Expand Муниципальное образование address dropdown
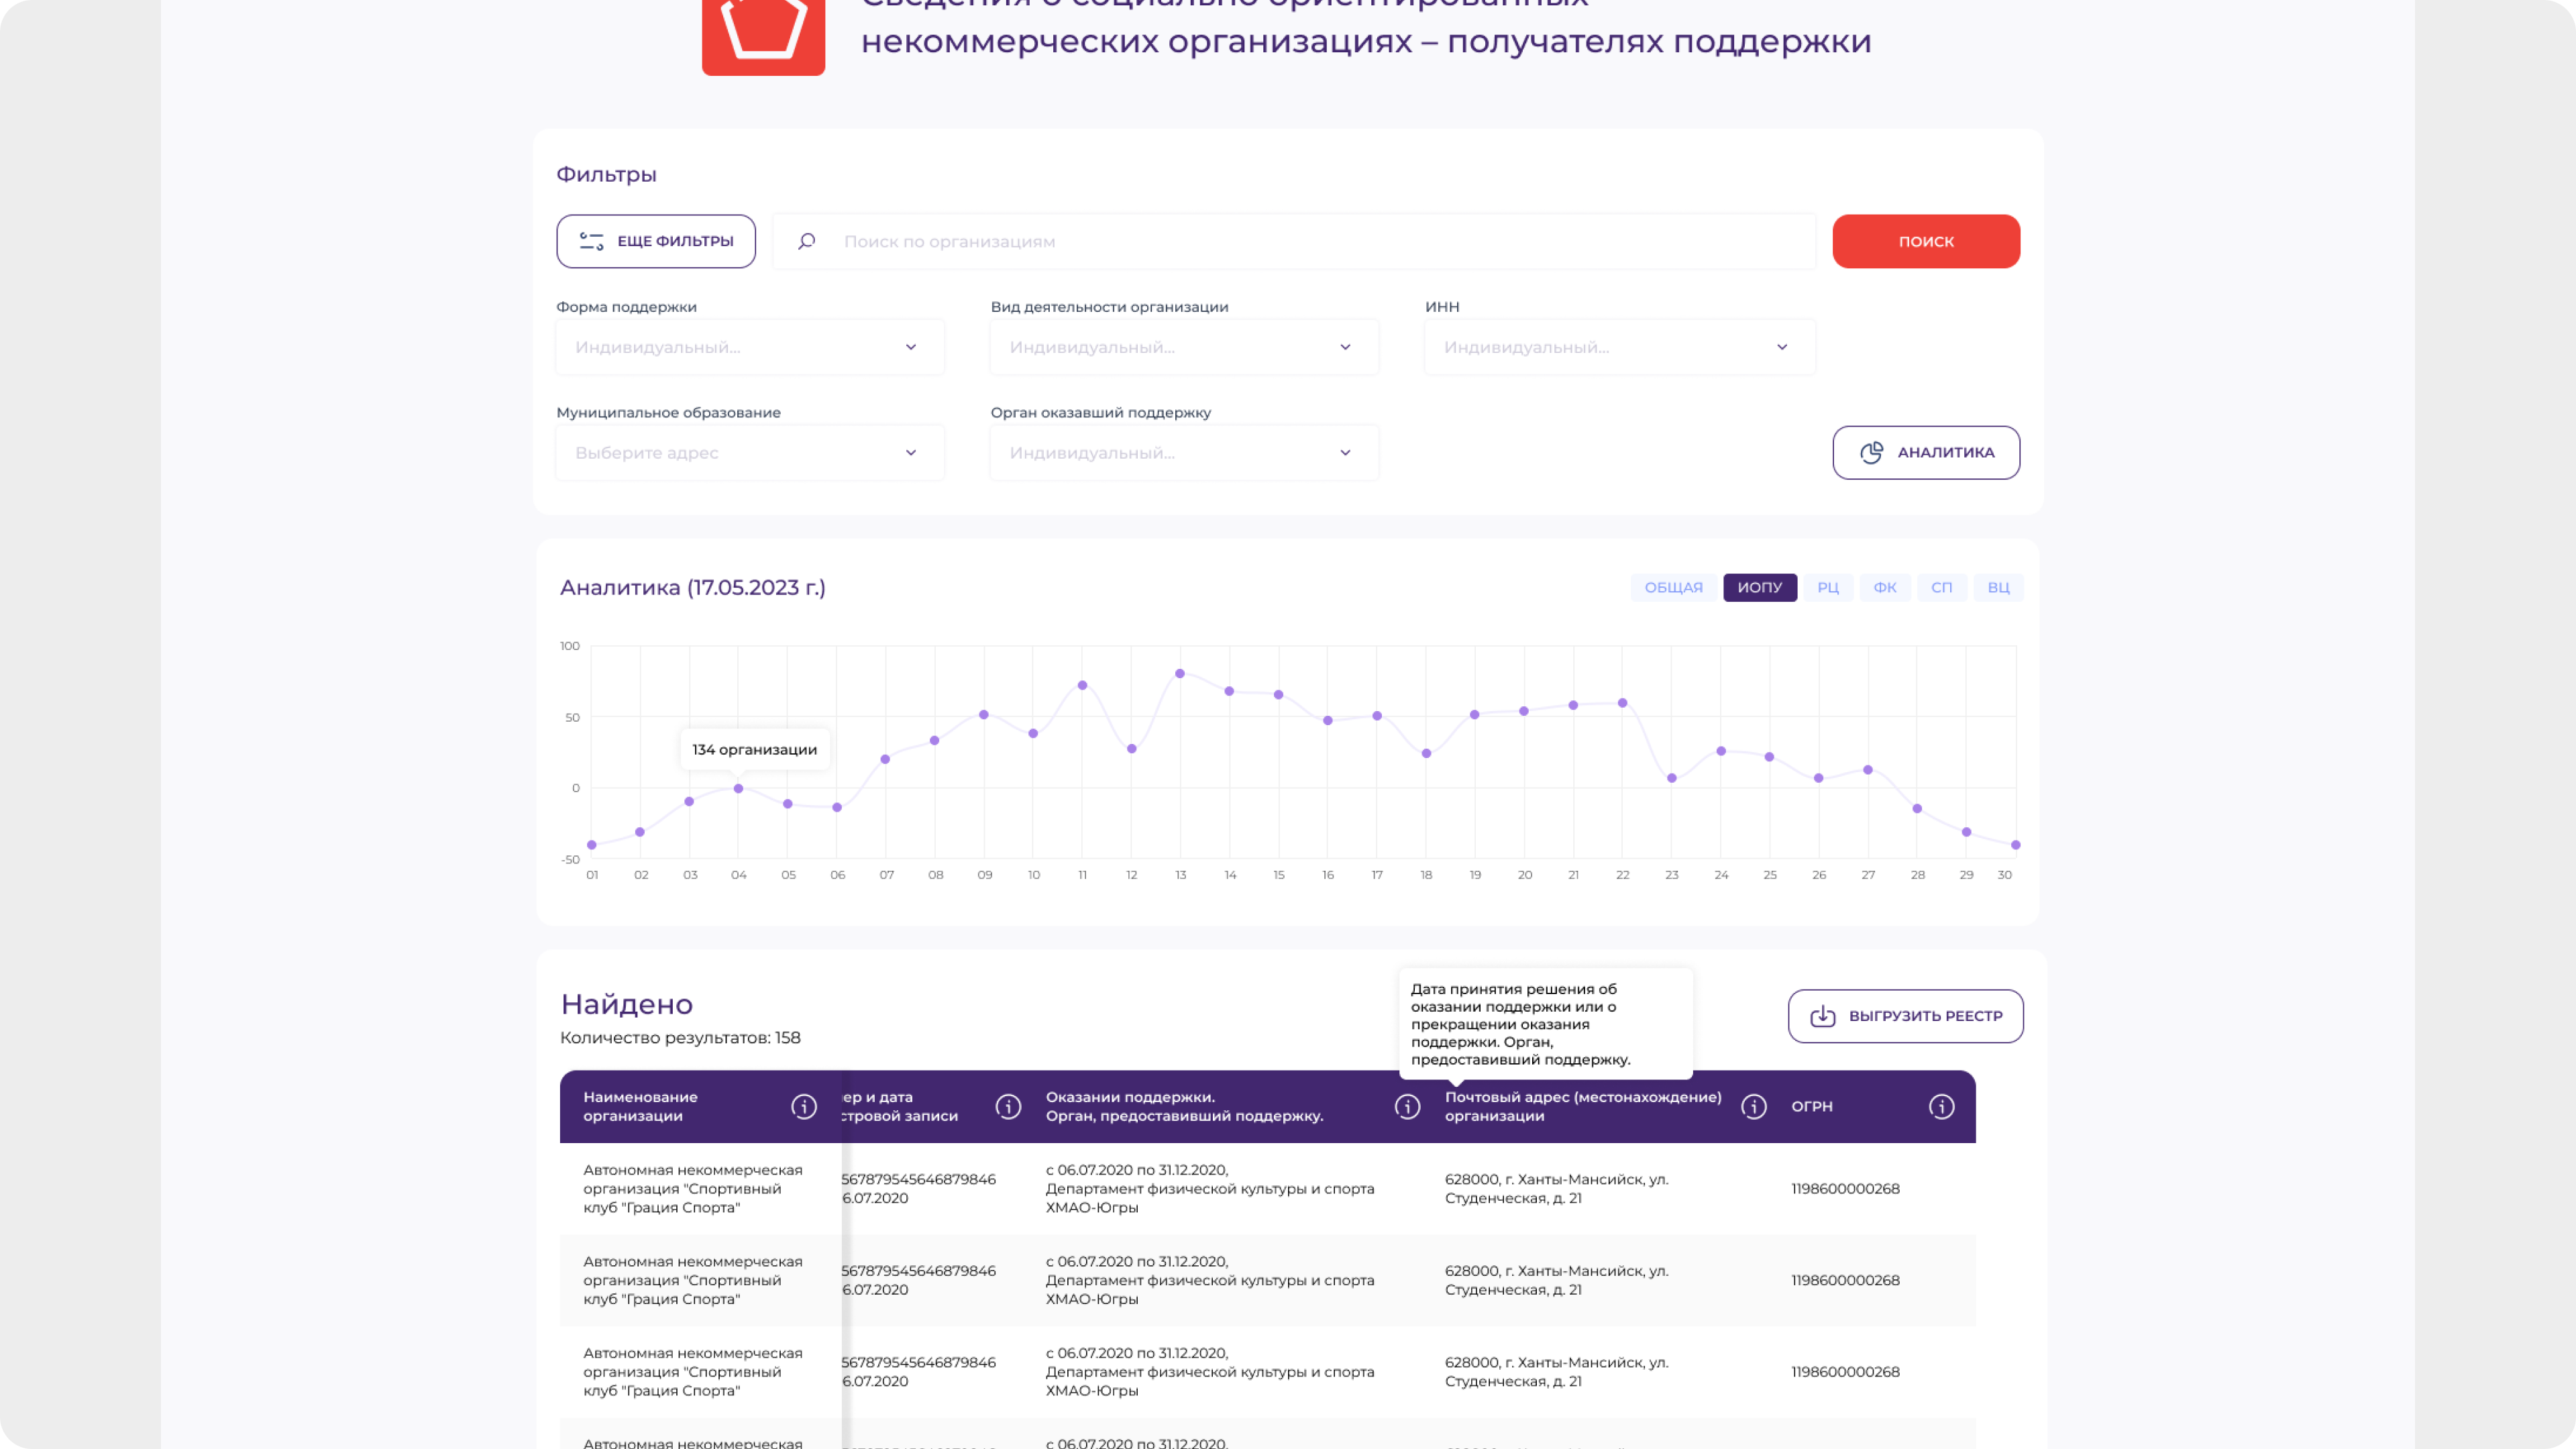Screen dimensions: 2576x1449 [750, 453]
